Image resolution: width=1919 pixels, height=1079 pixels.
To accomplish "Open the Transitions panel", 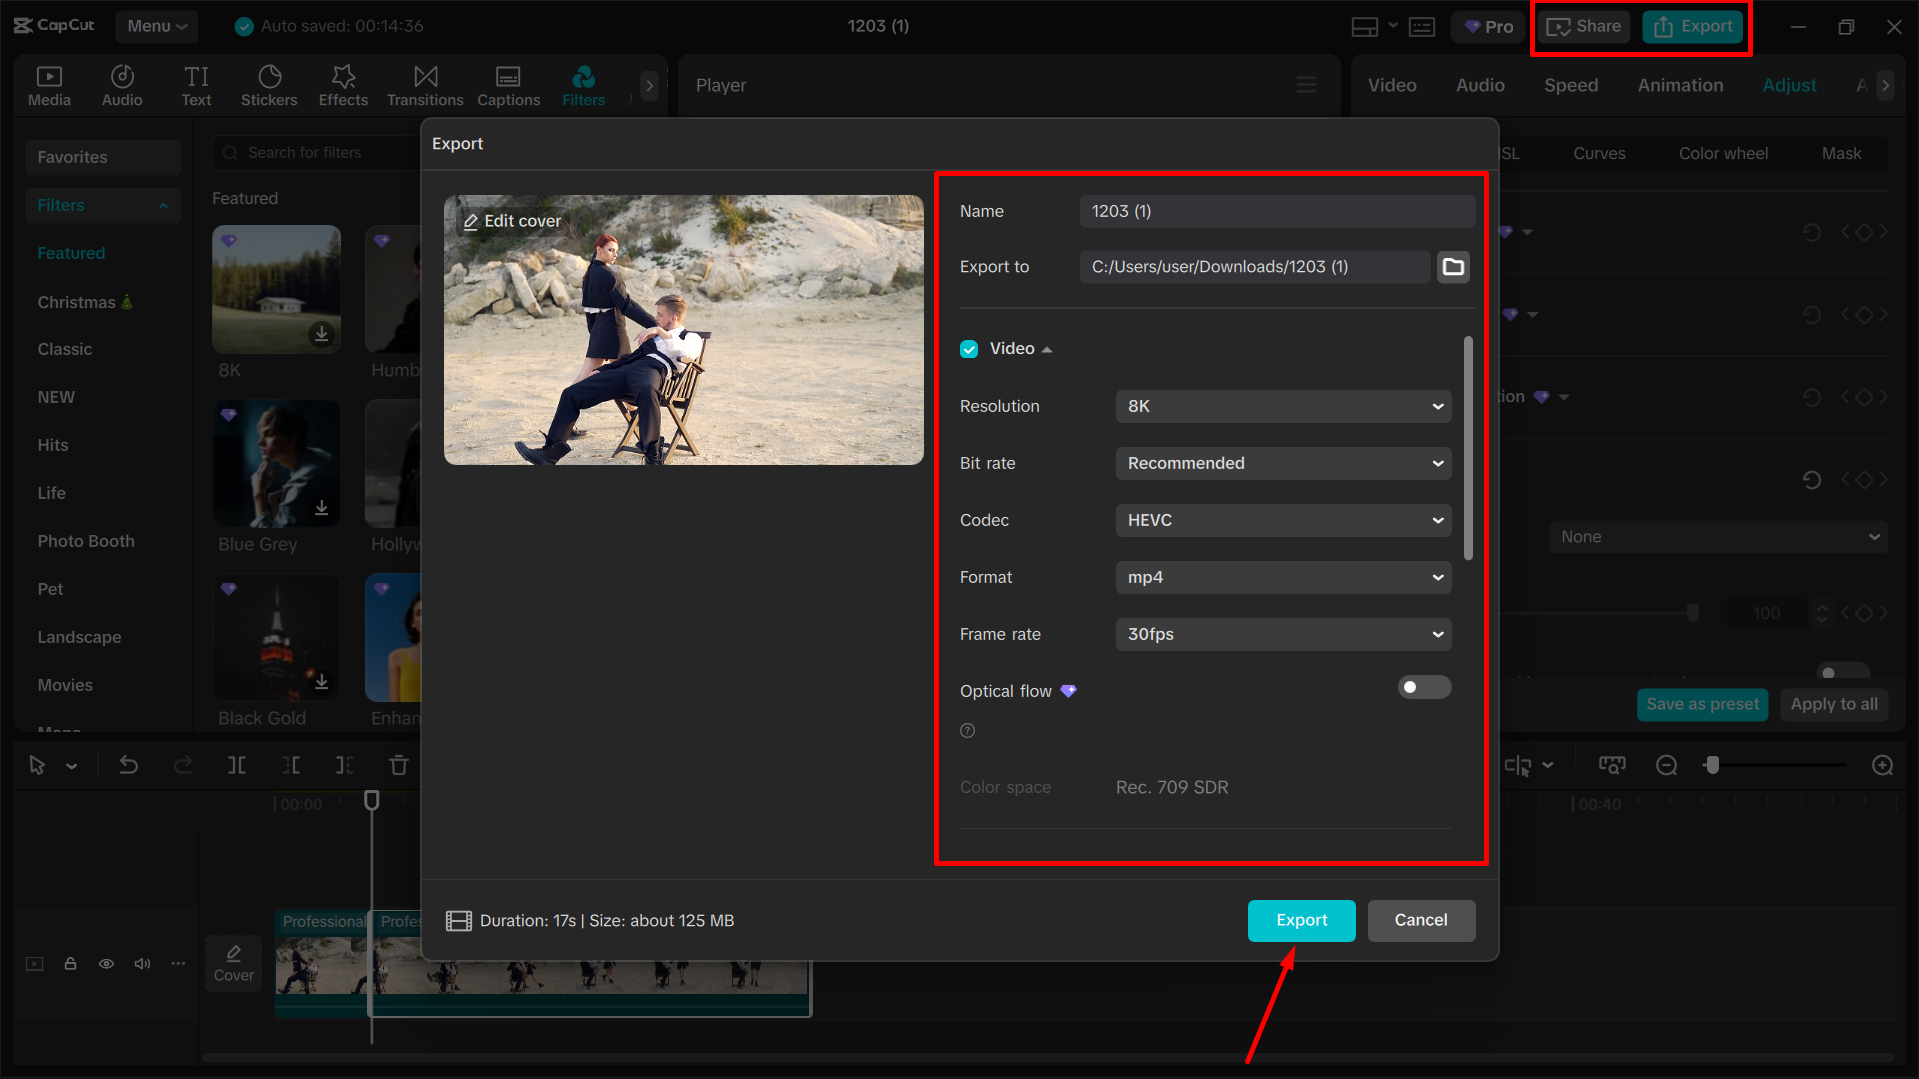I will [425, 85].
